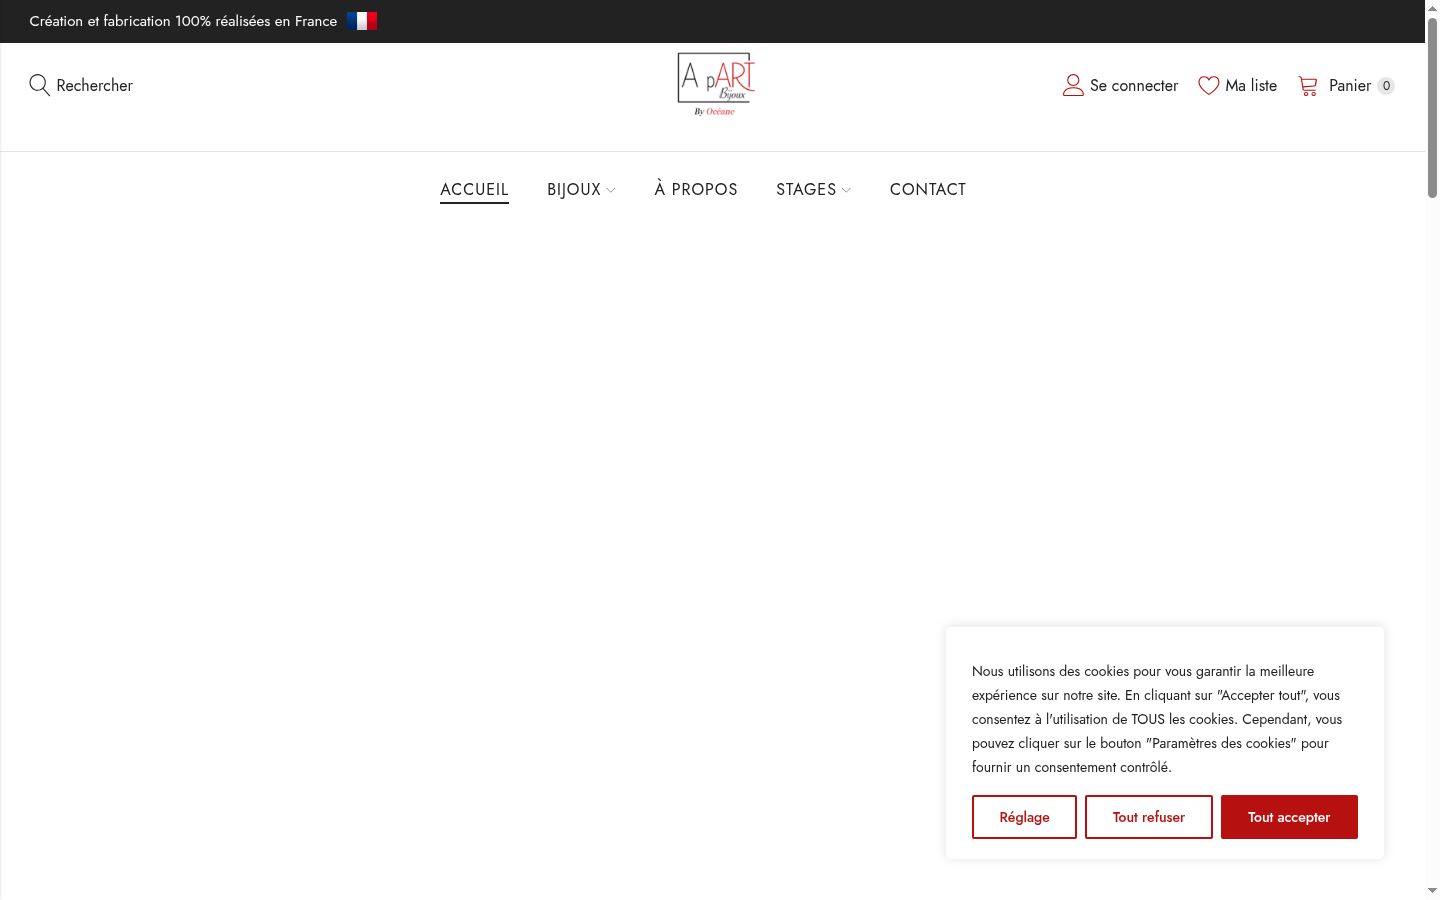Go to the À PROPOS page
Screen dimensions: 1440x900
pyautogui.click(x=696, y=189)
